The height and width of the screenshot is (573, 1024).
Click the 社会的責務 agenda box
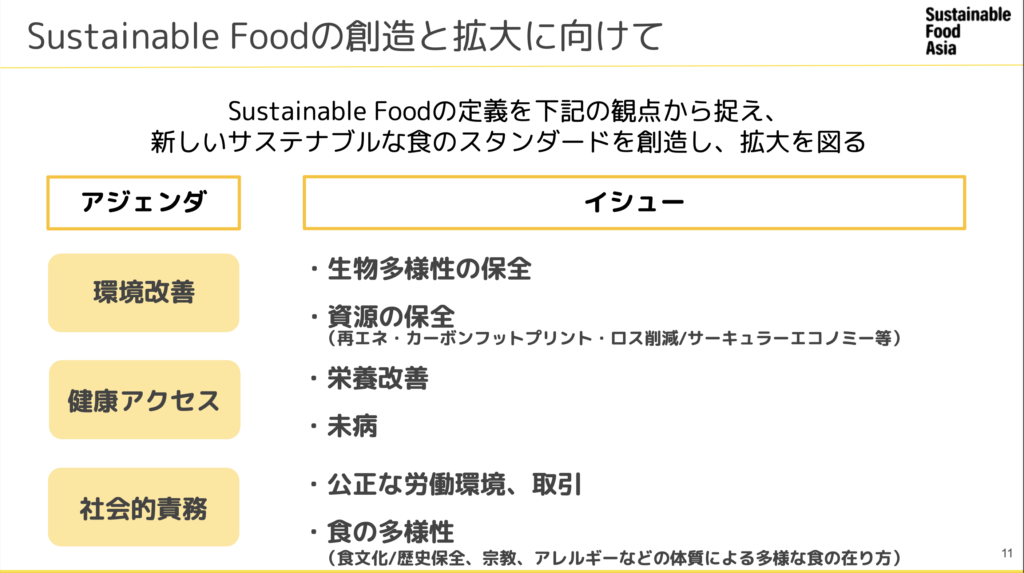[143, 508]
